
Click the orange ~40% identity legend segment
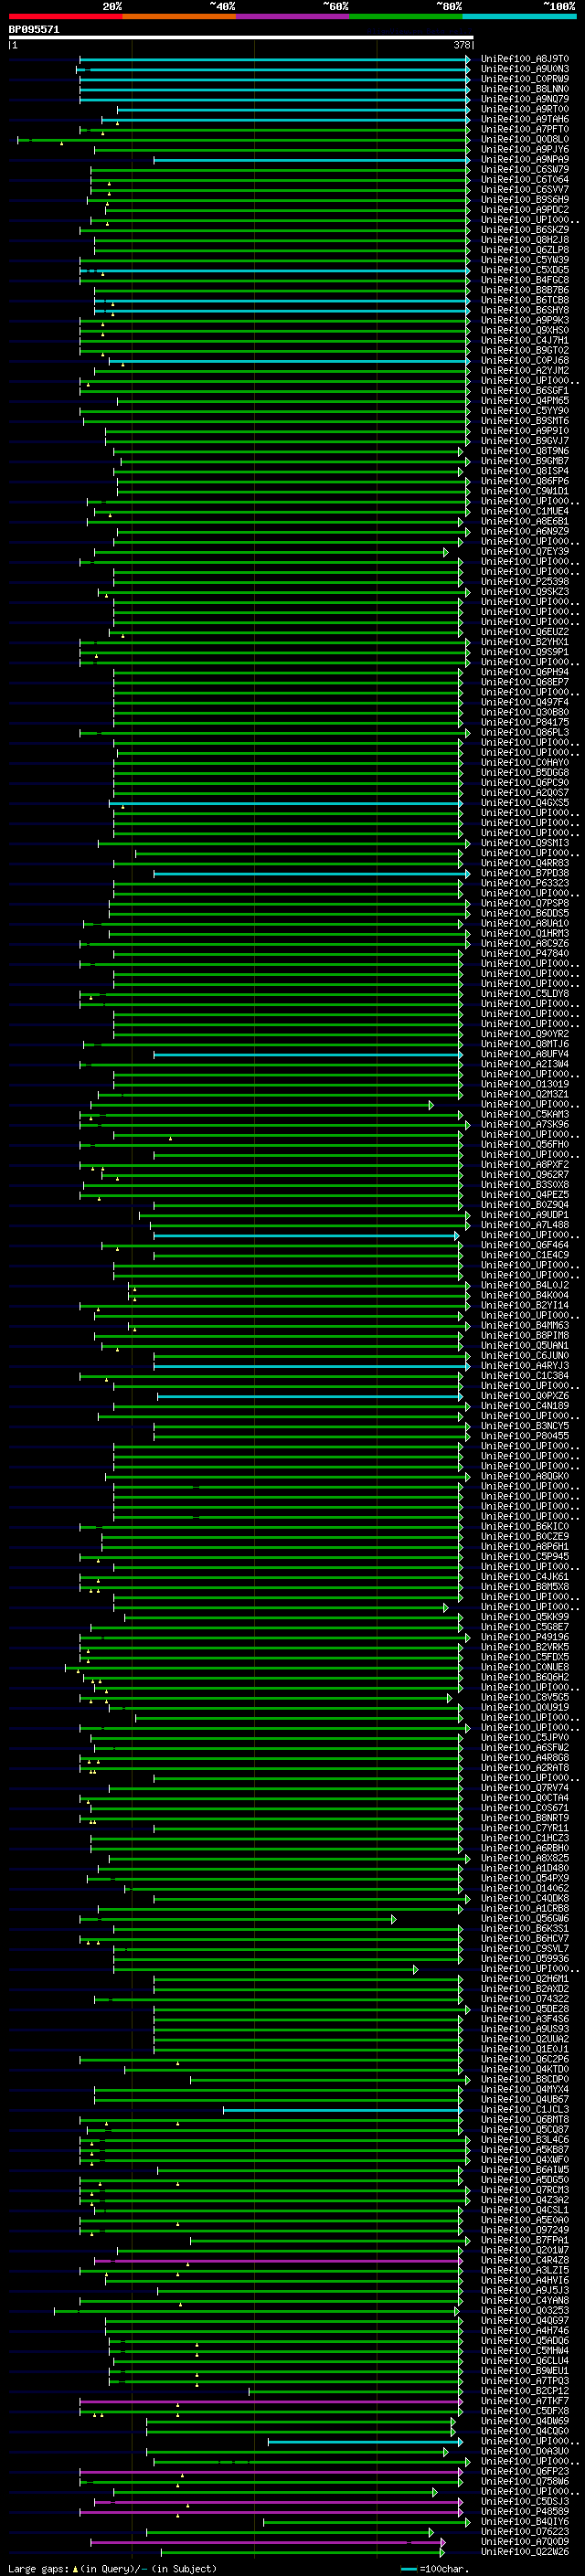point(179,16)
